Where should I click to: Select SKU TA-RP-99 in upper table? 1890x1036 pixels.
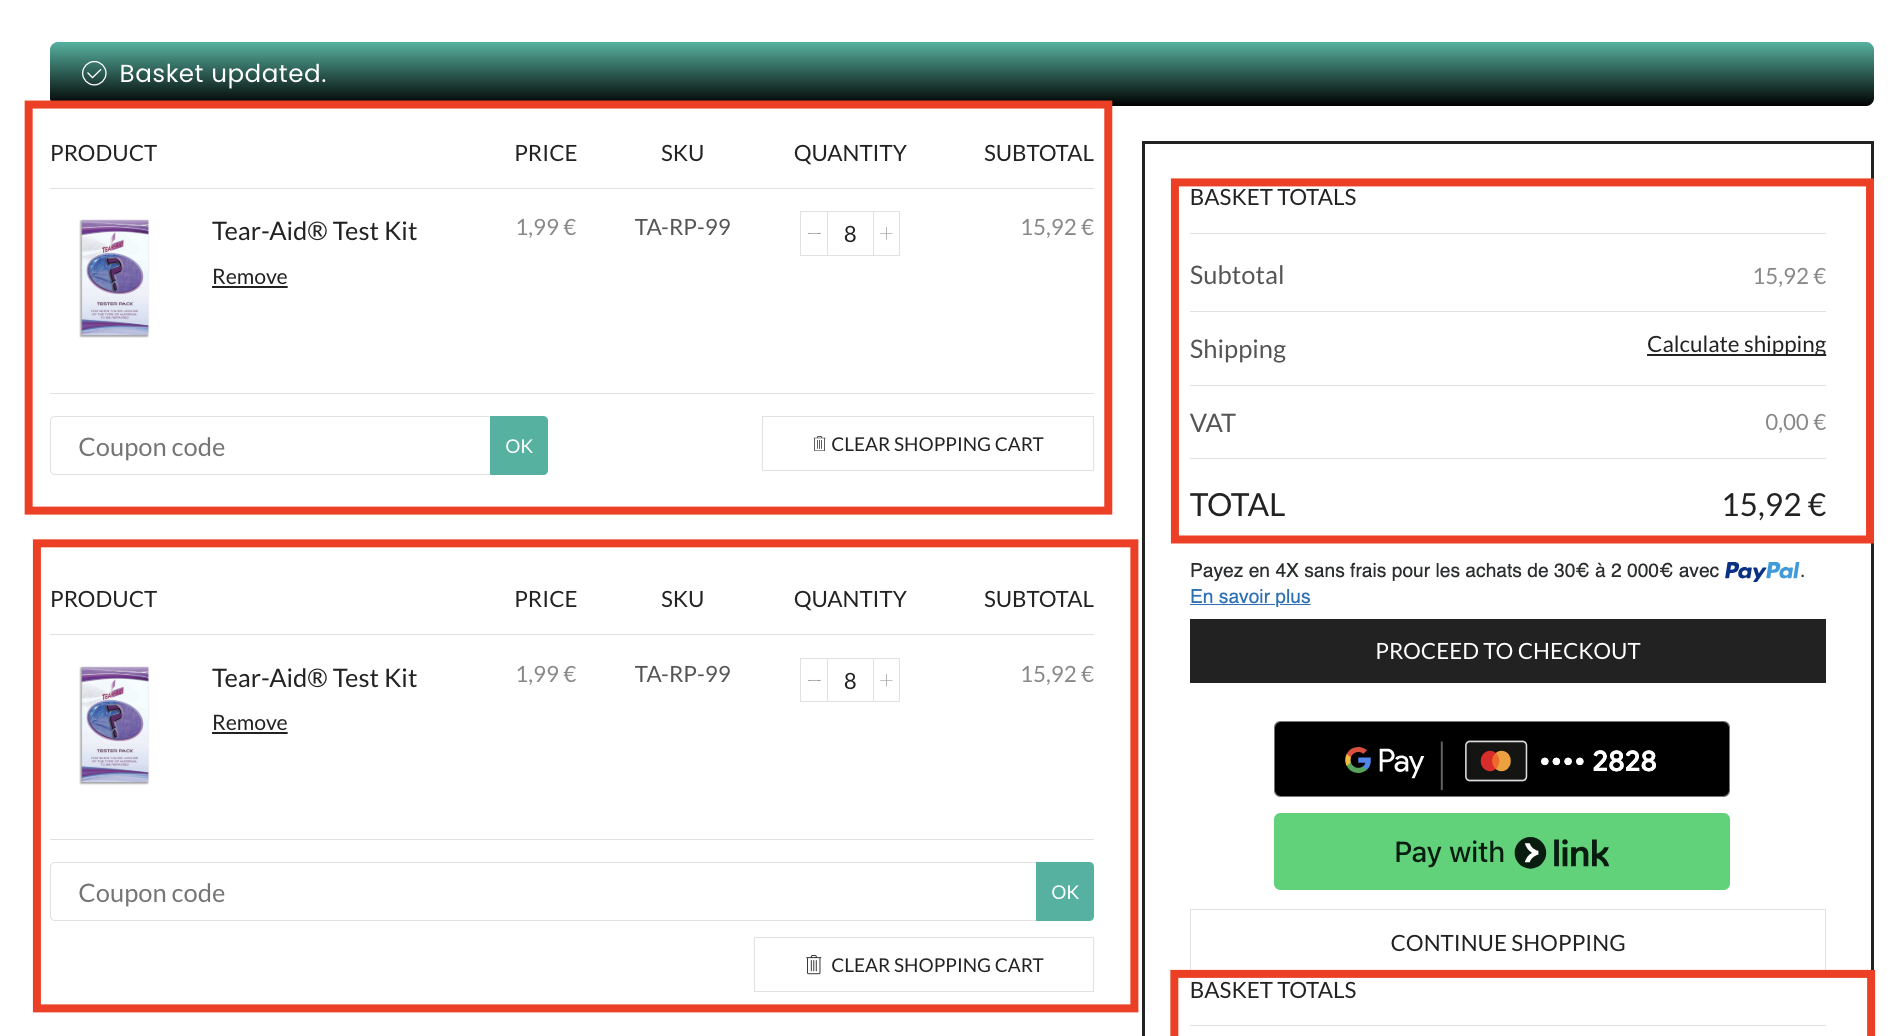[682, 227]
